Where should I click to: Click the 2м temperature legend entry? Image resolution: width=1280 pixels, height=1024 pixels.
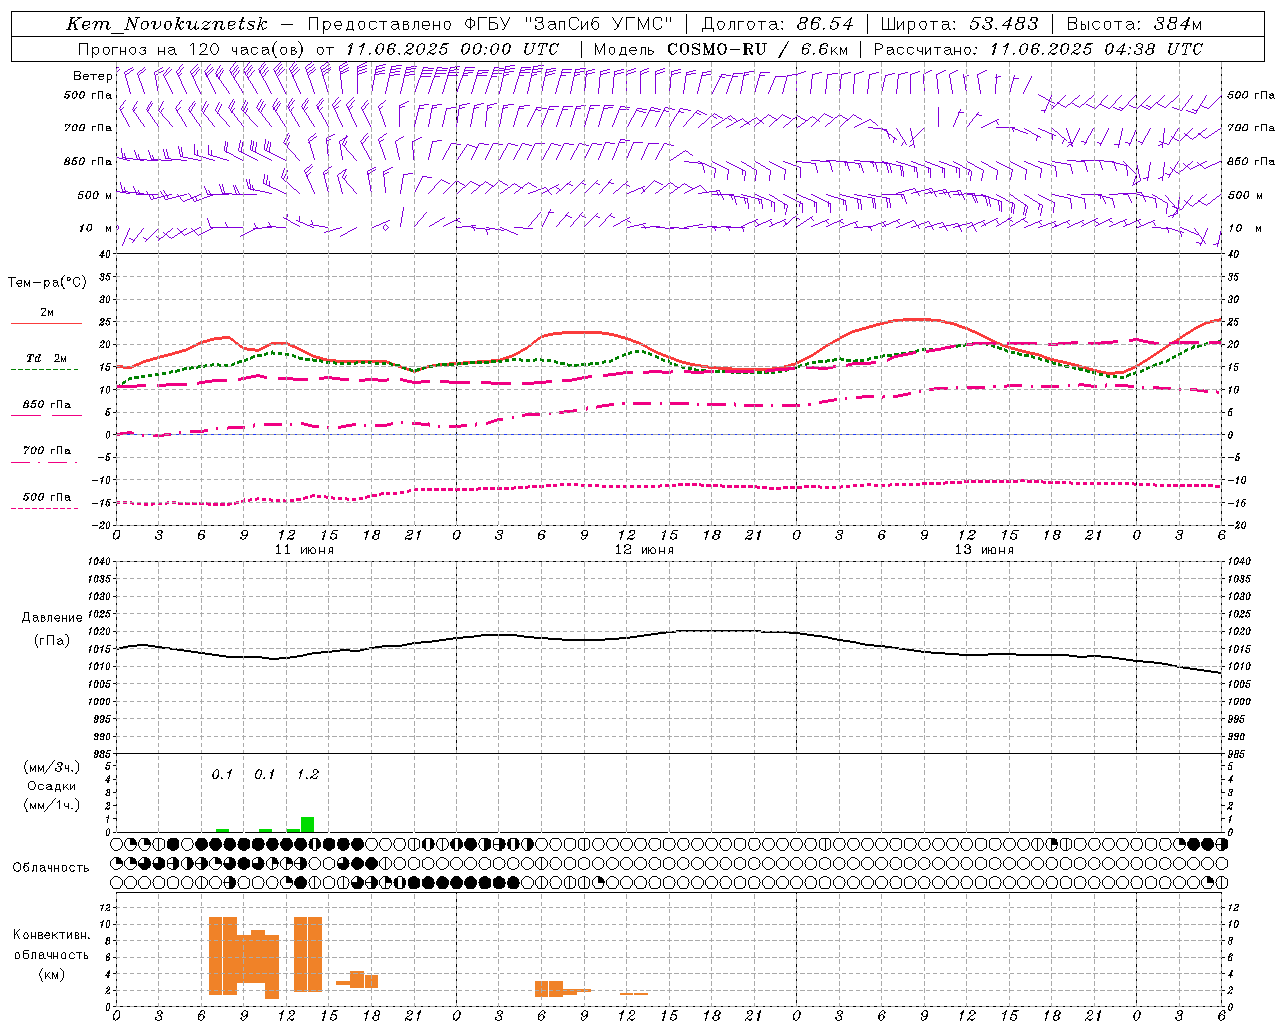click(x=47, y=313)
